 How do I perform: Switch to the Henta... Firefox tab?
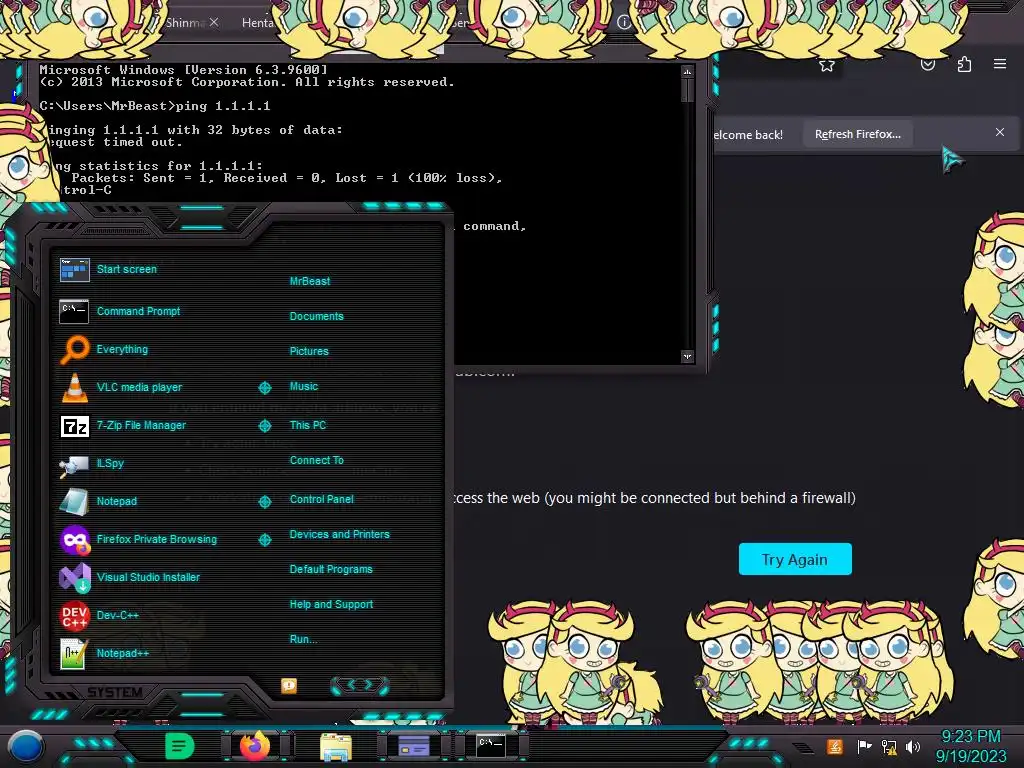[259, 23]
